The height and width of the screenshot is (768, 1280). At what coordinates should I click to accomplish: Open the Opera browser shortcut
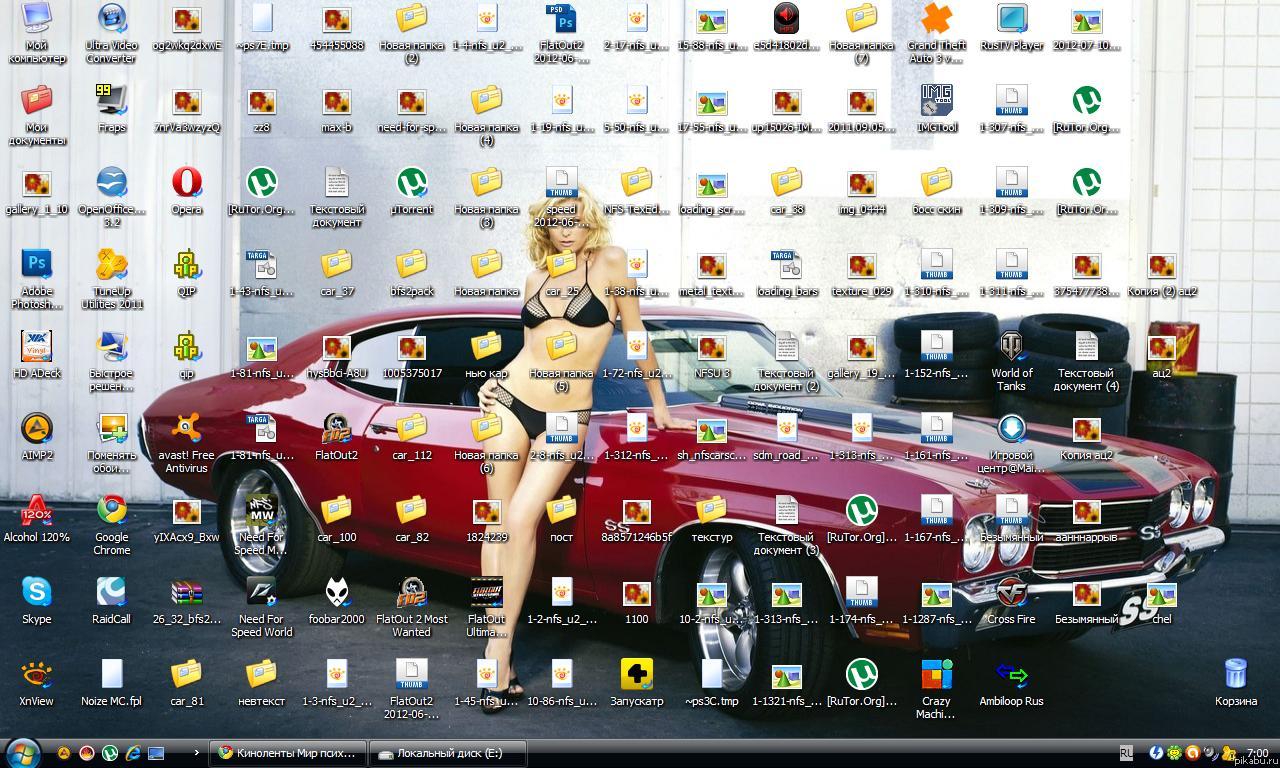pos(187,190)
